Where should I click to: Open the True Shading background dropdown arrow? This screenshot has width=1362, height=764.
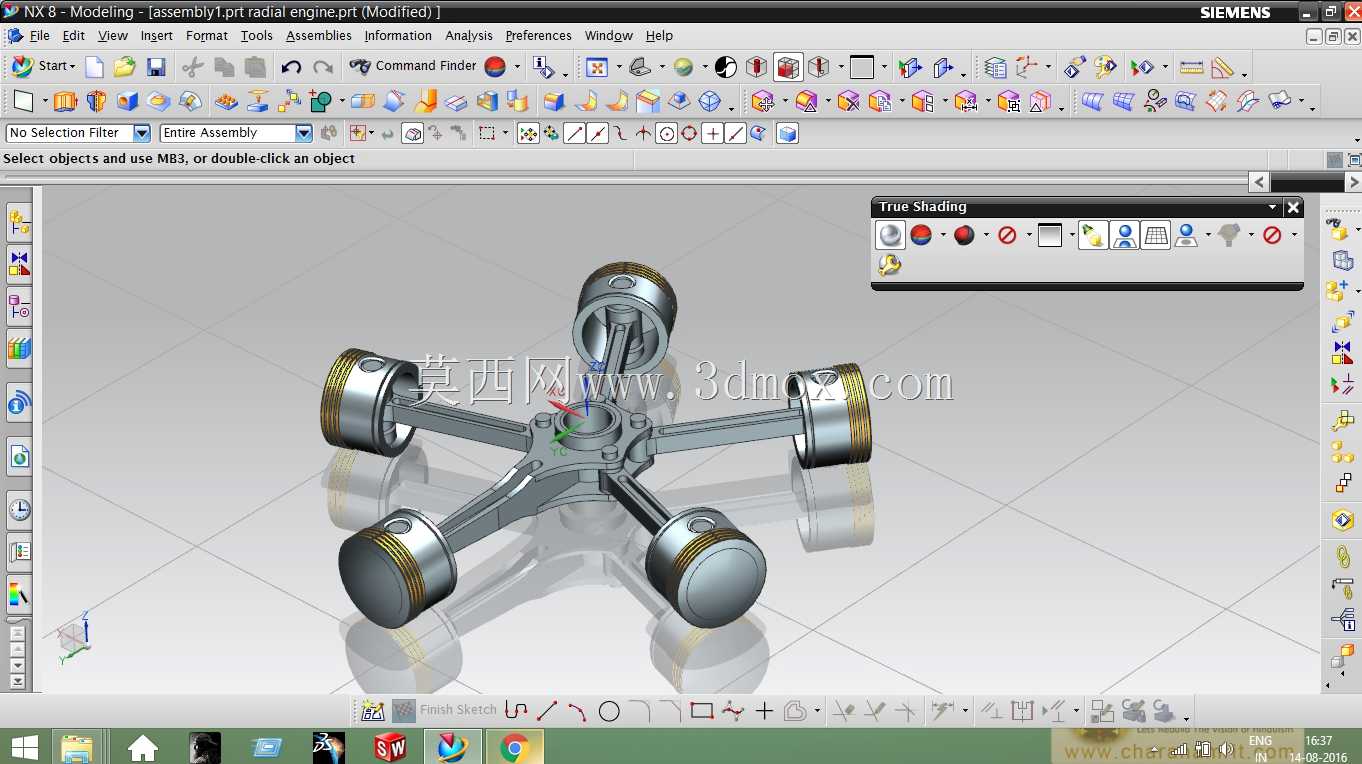pyautogui.click(x=1072, y=235)
